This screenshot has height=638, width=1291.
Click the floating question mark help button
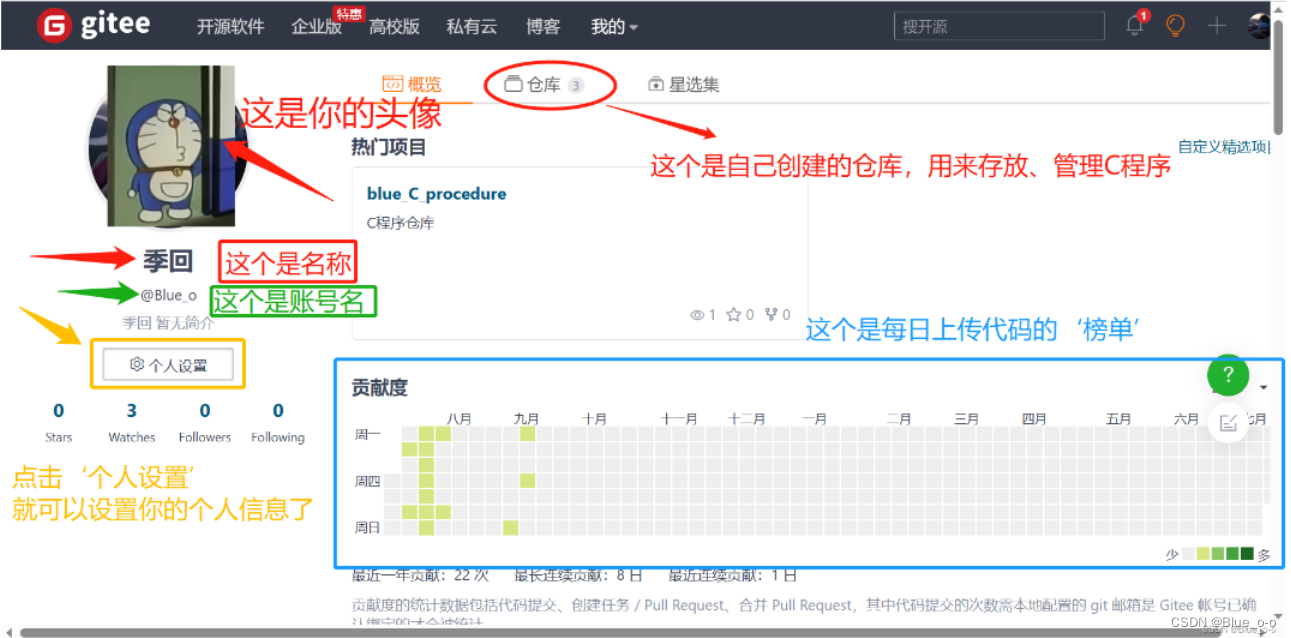click(1228, 376)
